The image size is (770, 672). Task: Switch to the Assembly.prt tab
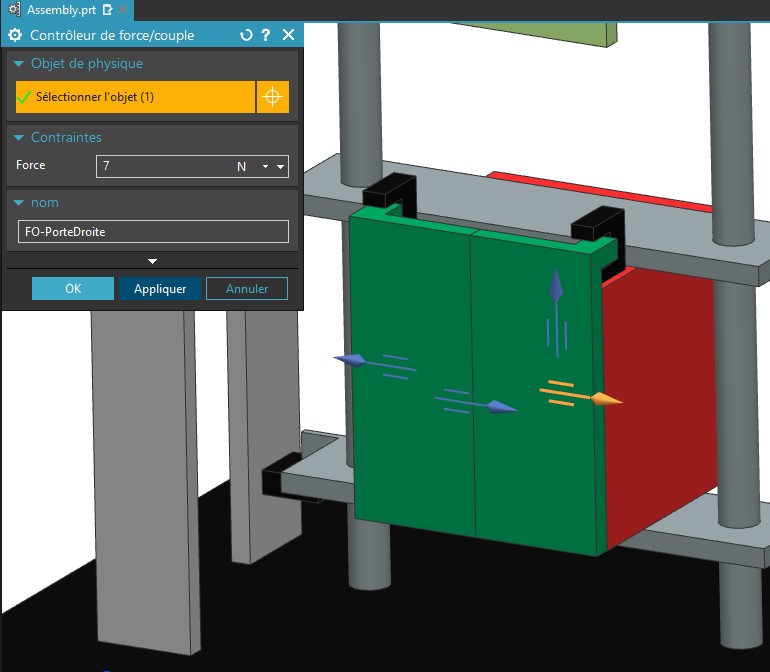[61, 10]
